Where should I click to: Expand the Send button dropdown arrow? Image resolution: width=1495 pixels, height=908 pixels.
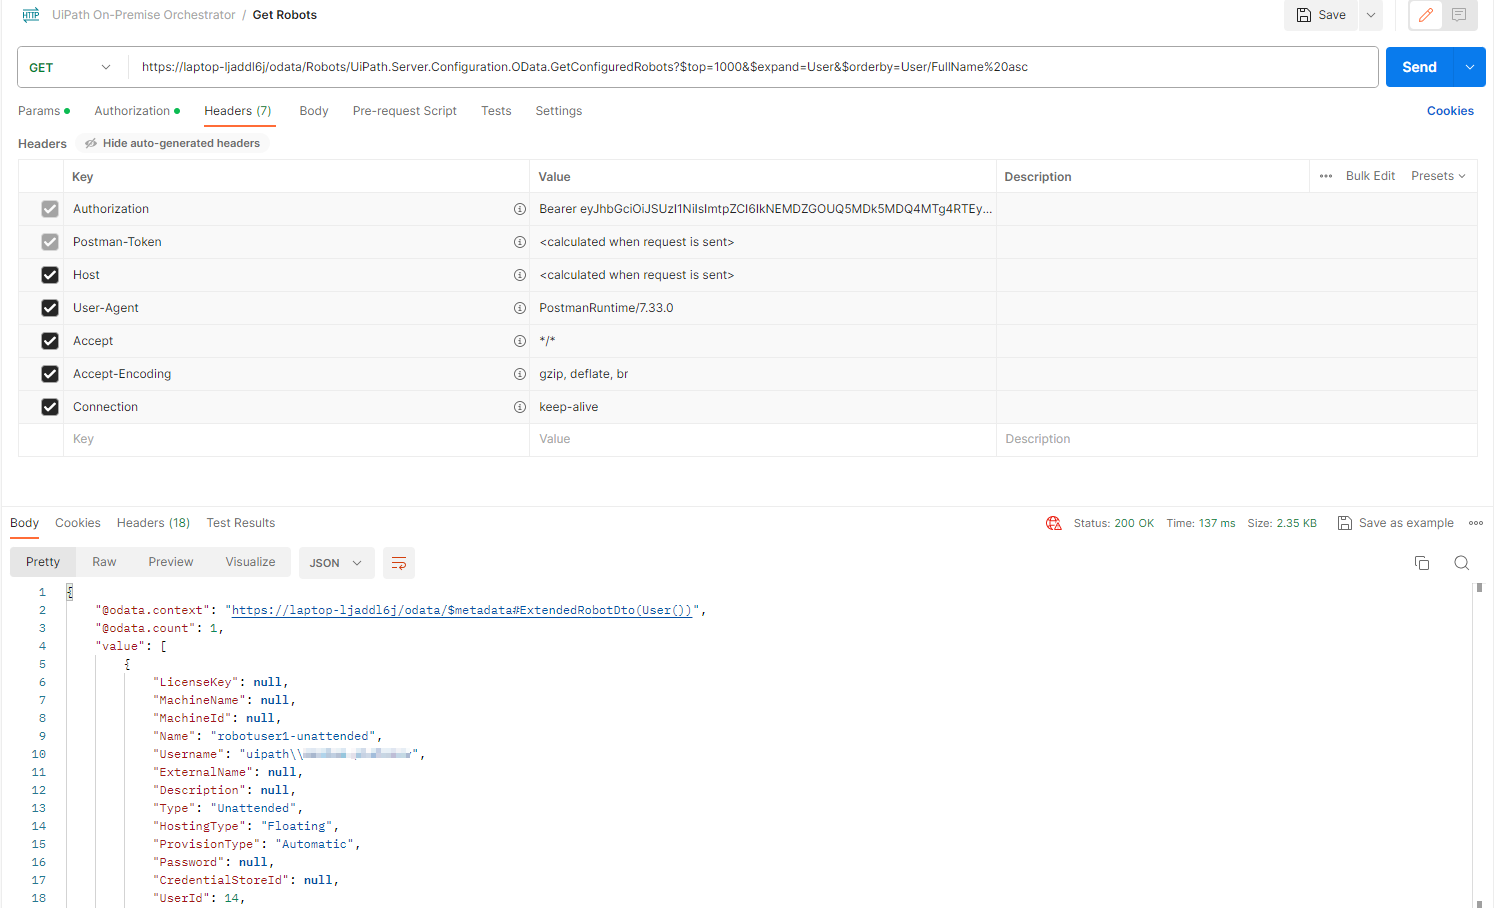click(1470, 67)
